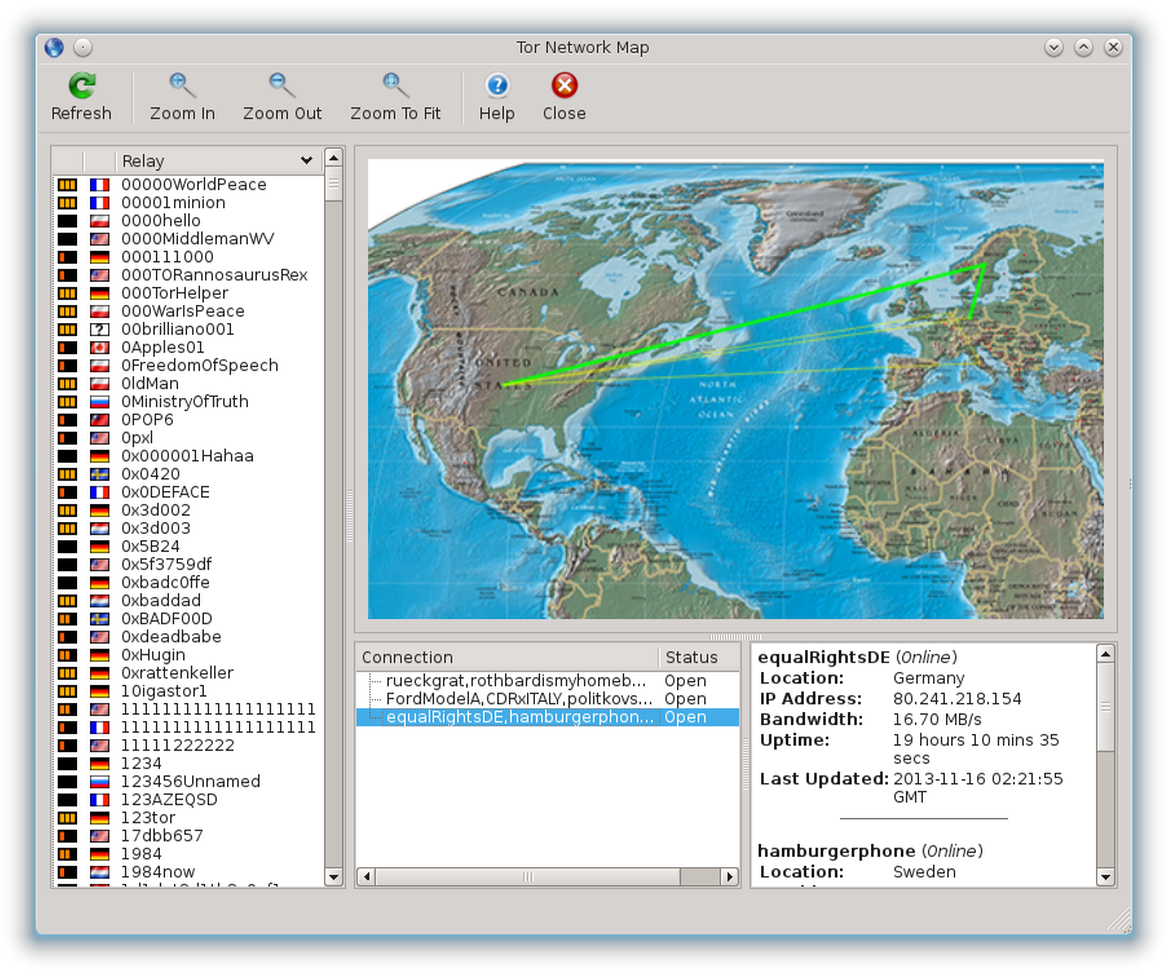Click the Refresh toolbar button
Image resolution: width=1167 pixels, height=972 pixels.
81,97
